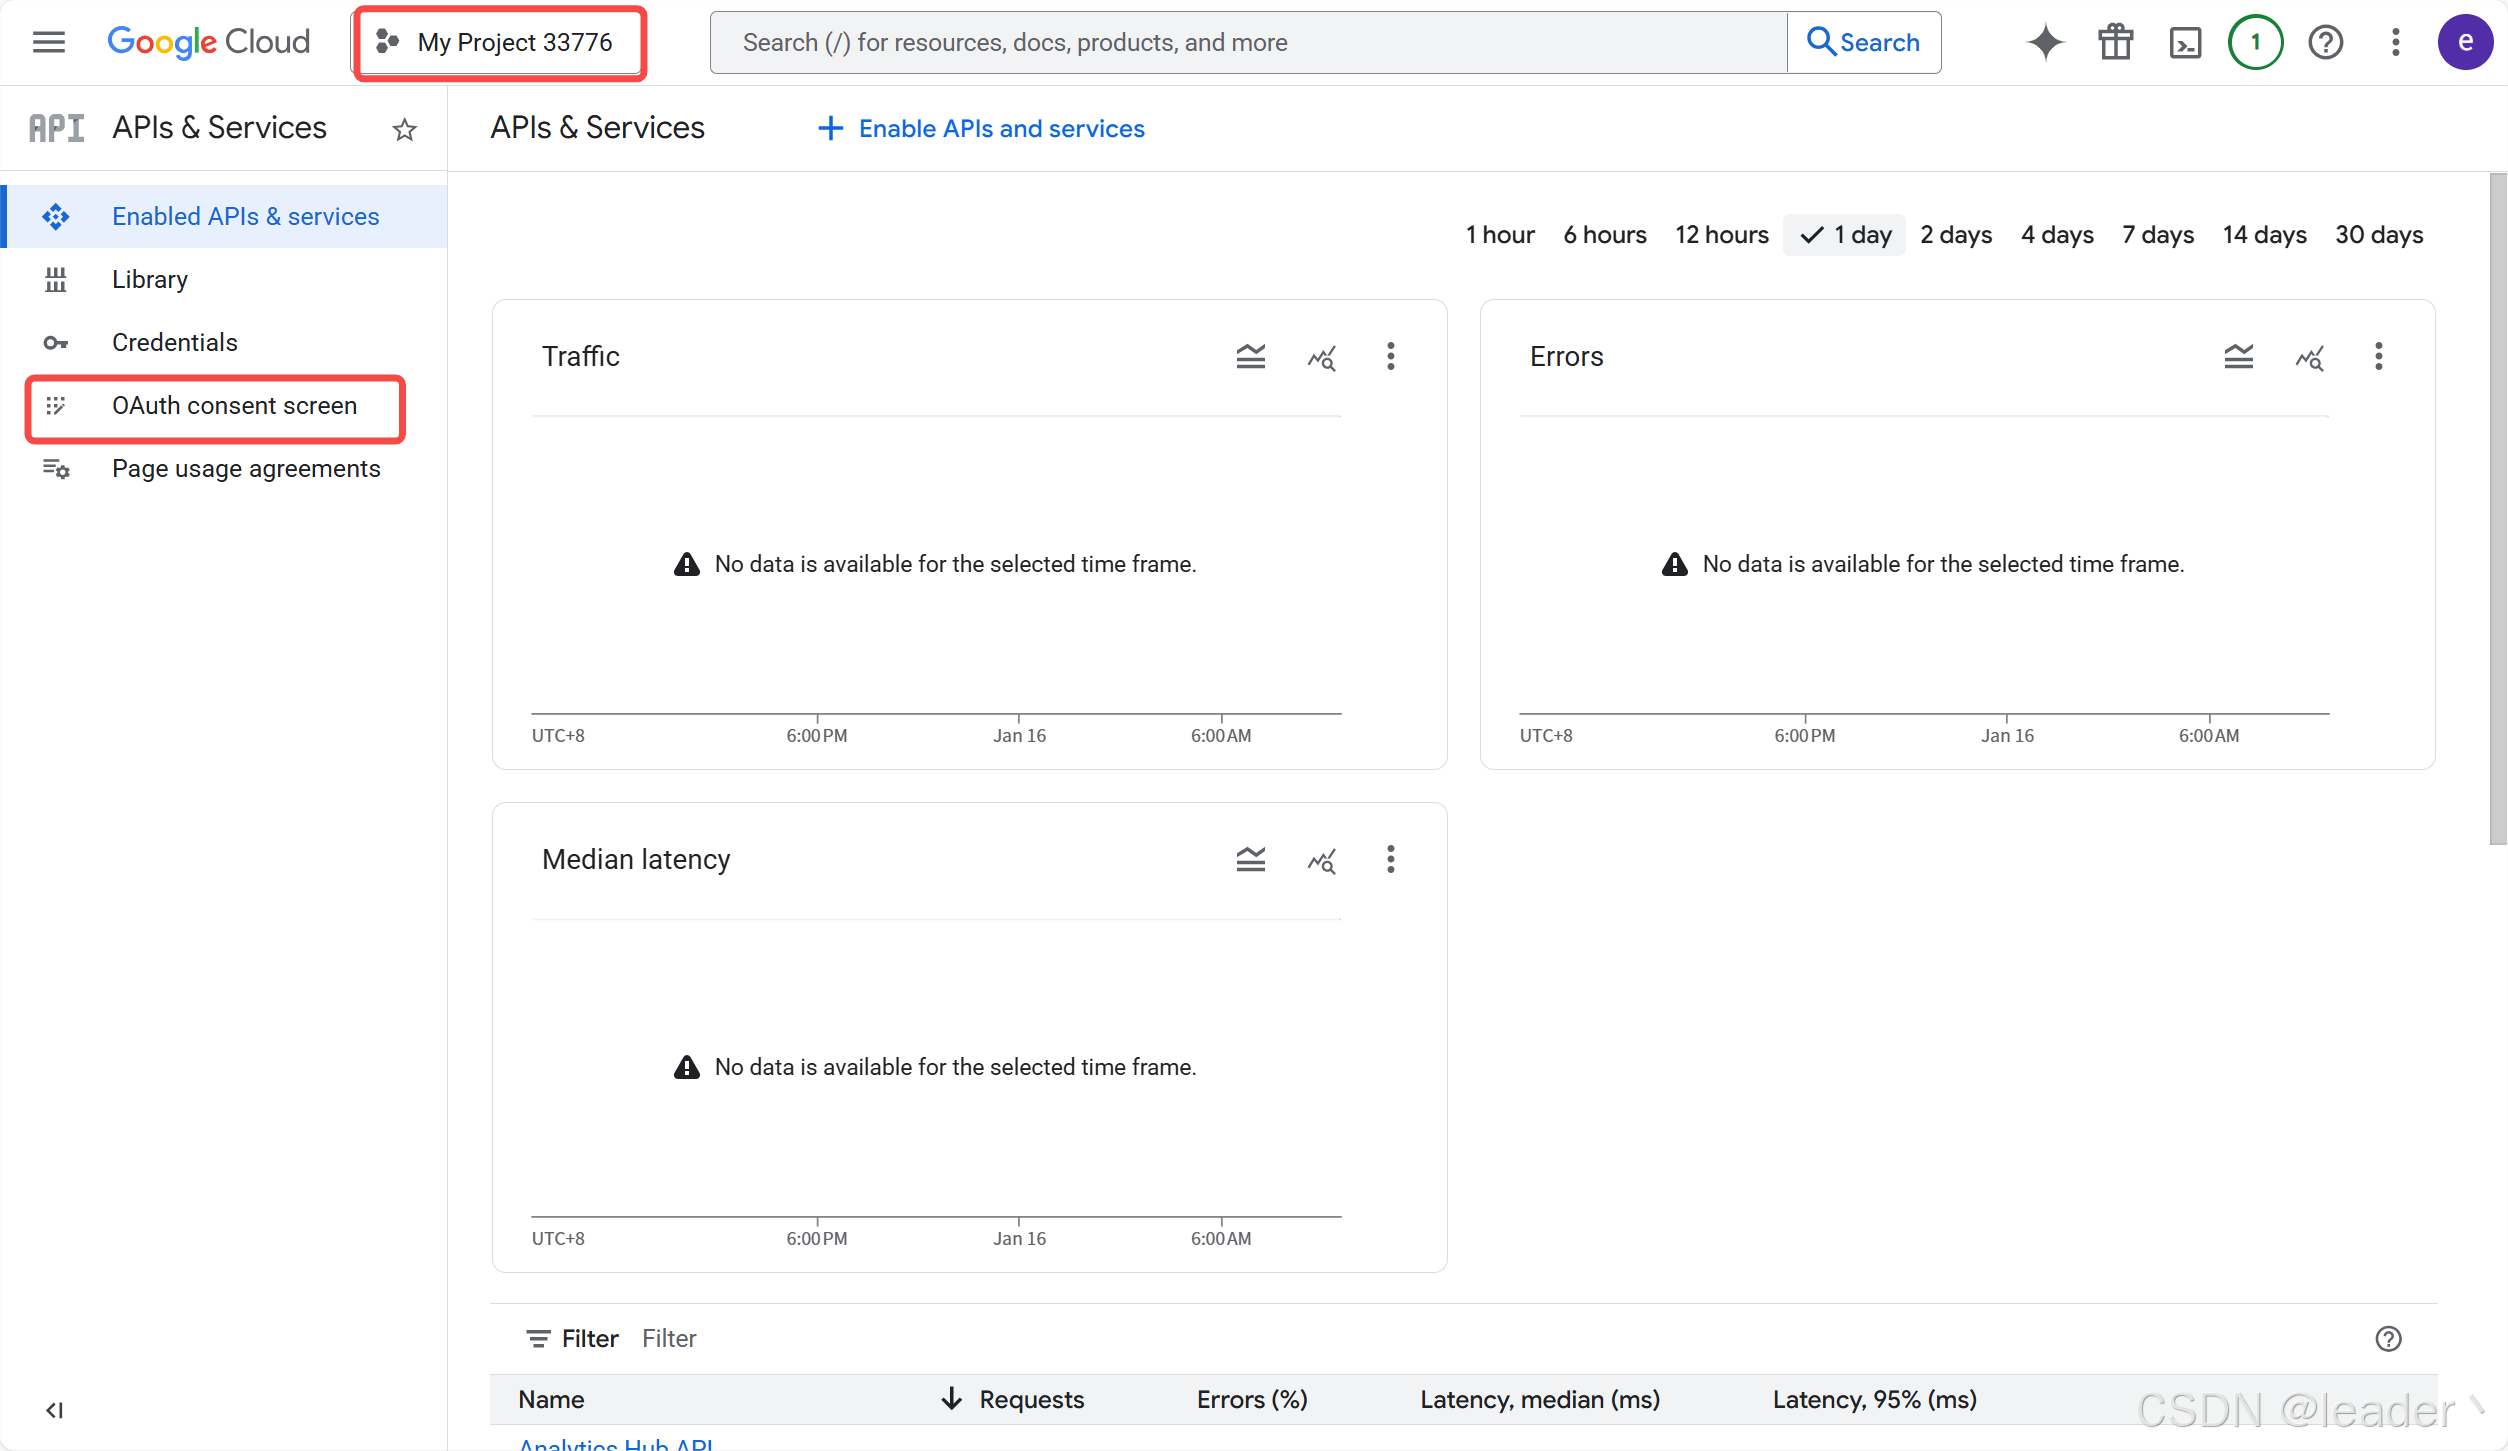Explore data icon on Errors chart
Screen dimensions: 2508x1451
2309,357
